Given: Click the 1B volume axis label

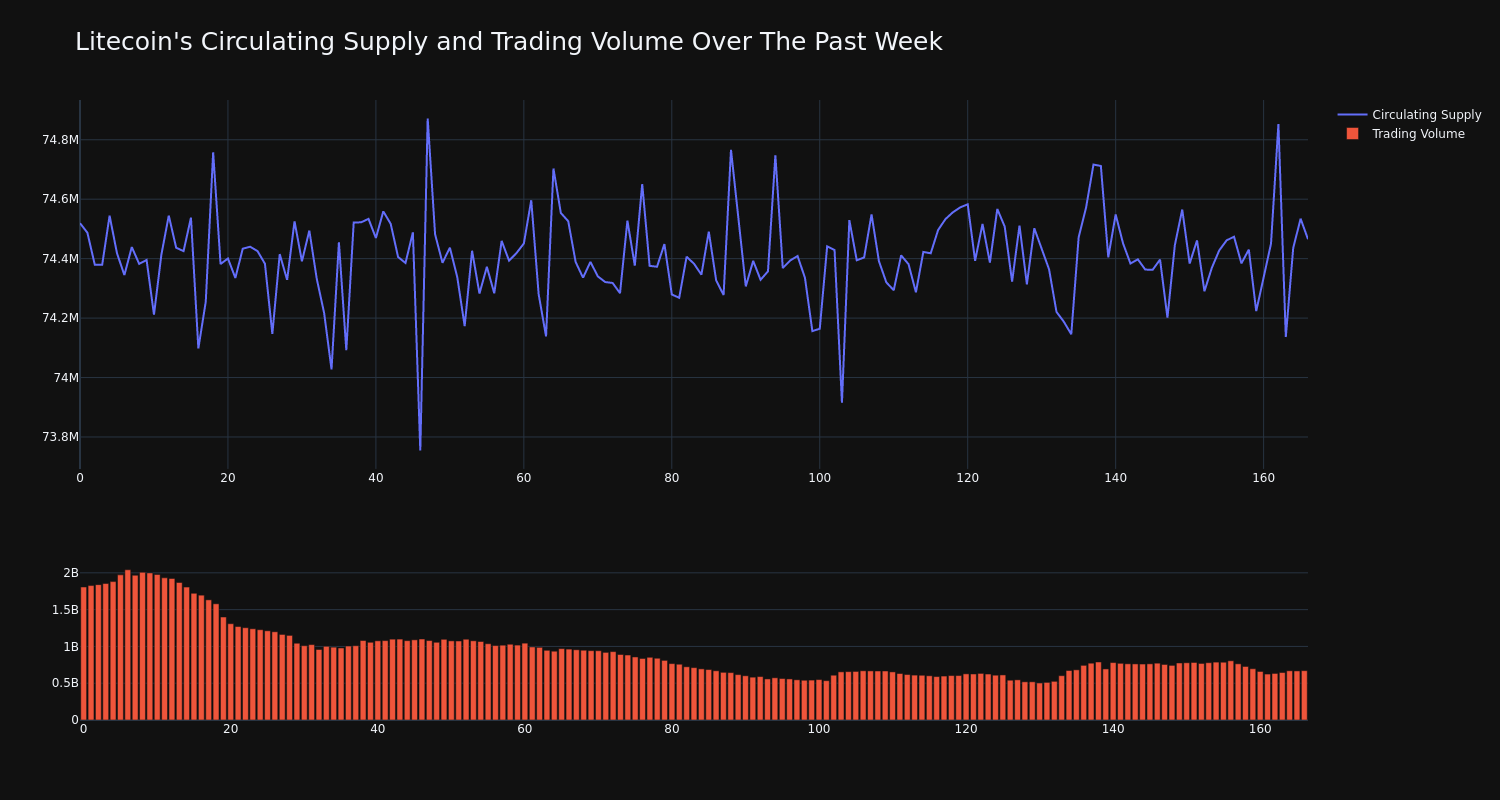Looking at the screenshot, I should (71, 647).
